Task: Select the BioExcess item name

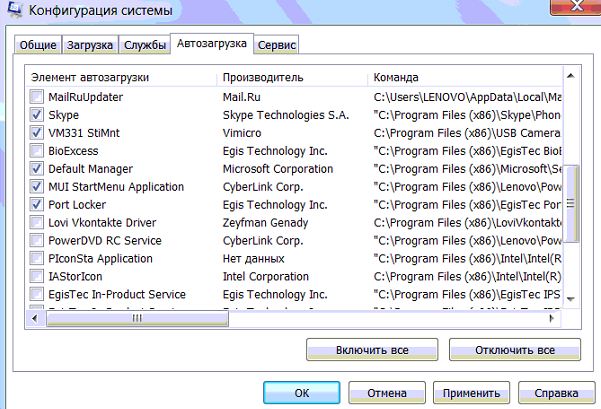Action: point(73,151)
